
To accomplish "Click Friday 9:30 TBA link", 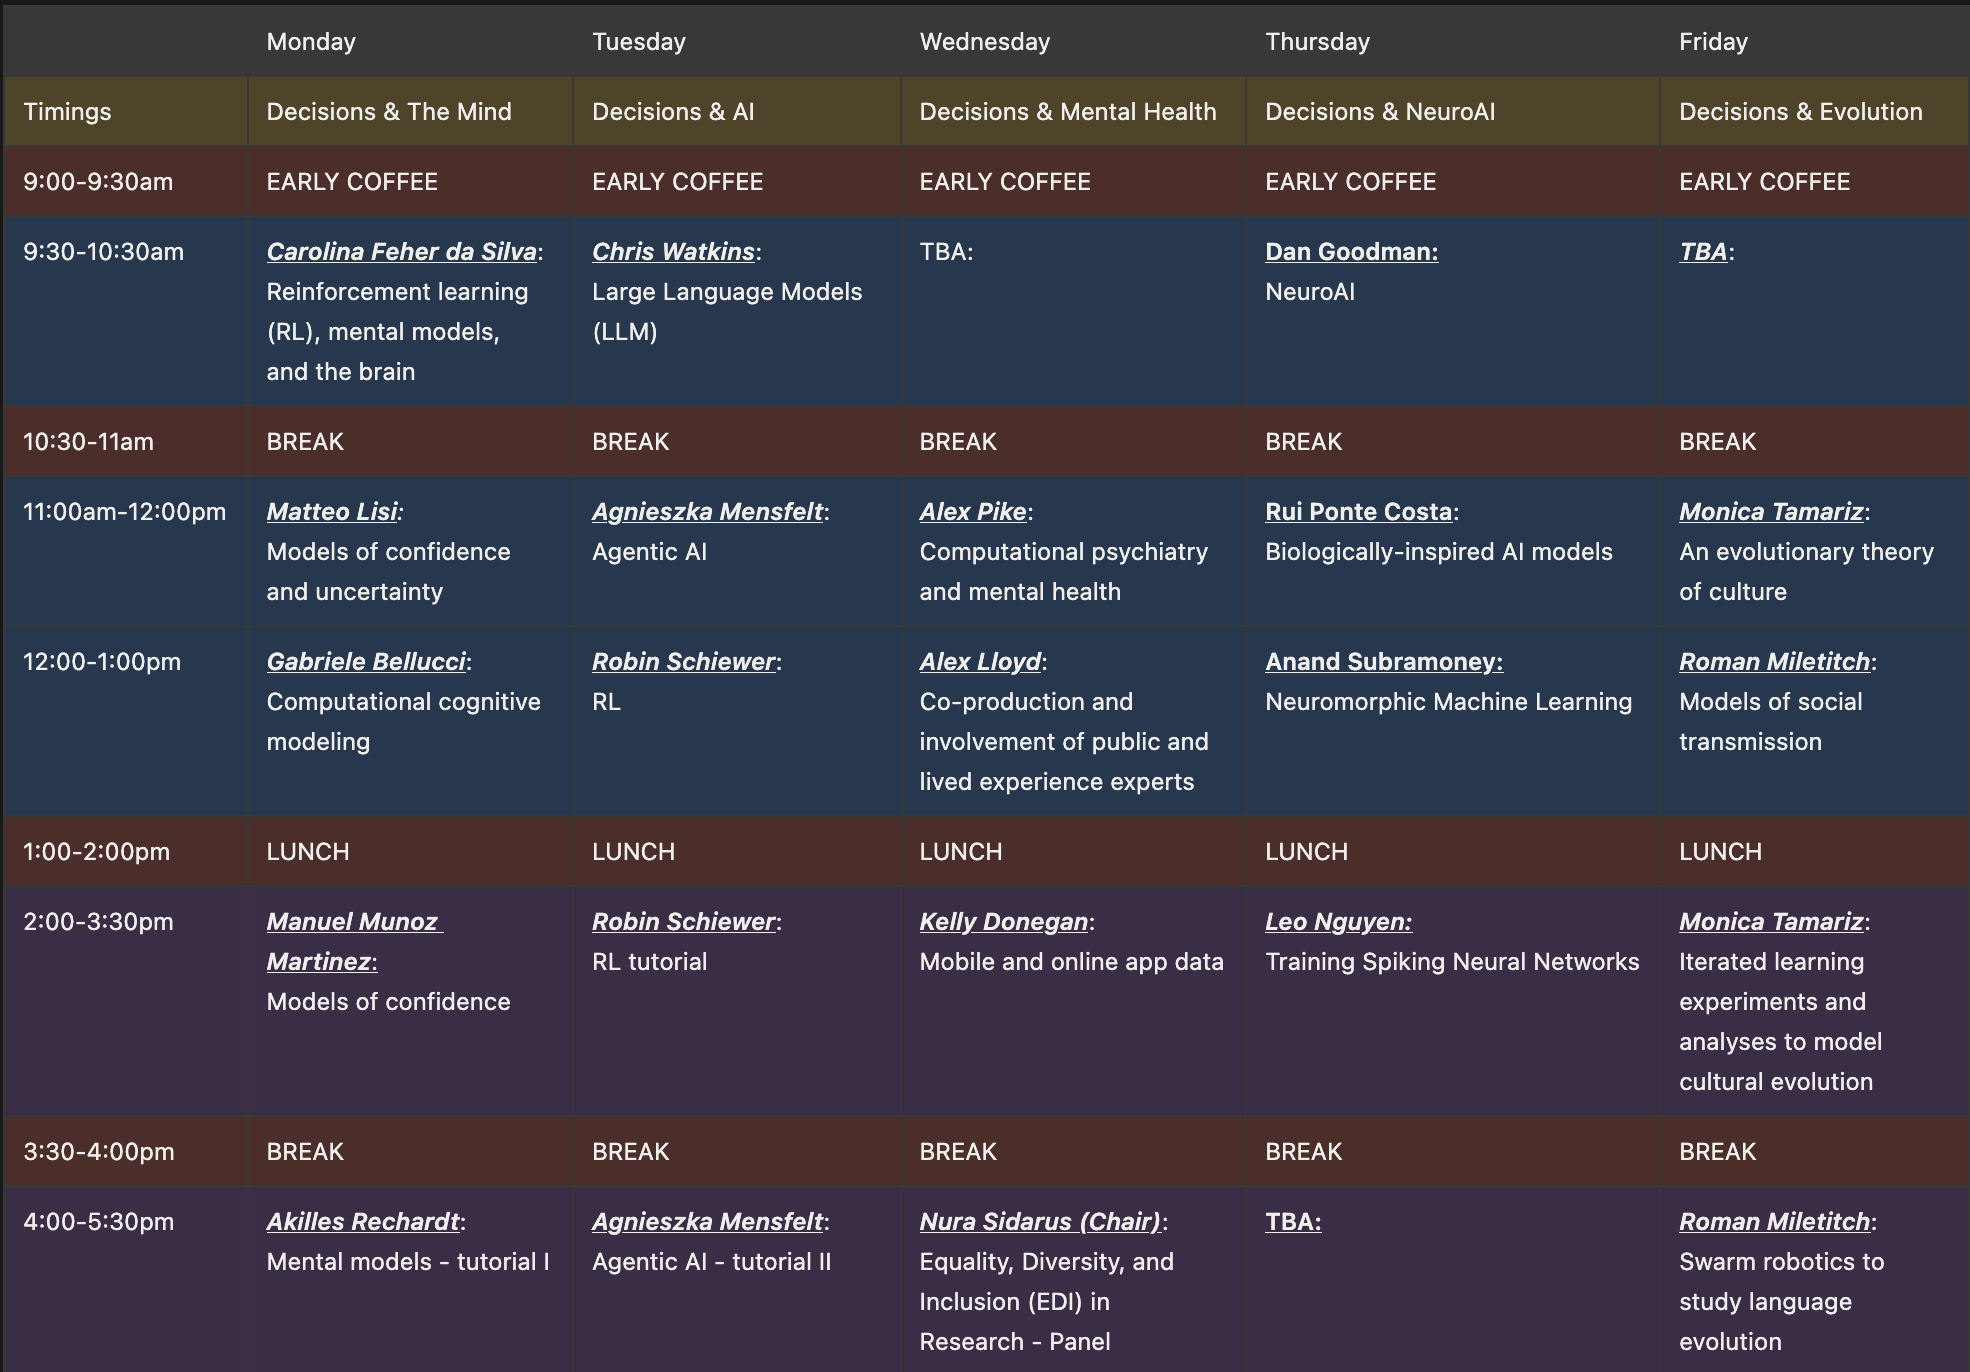I will point(1703,252).
